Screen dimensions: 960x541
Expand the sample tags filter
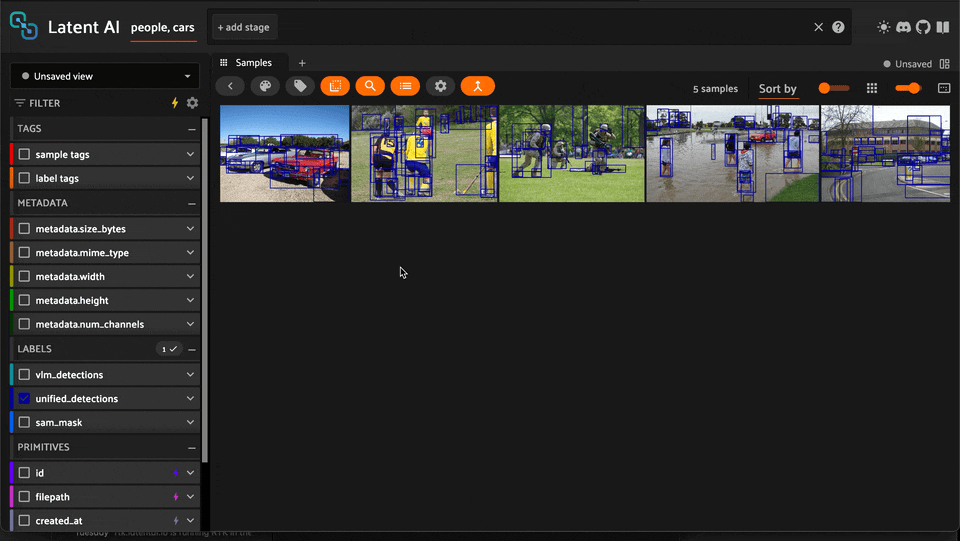190,154
